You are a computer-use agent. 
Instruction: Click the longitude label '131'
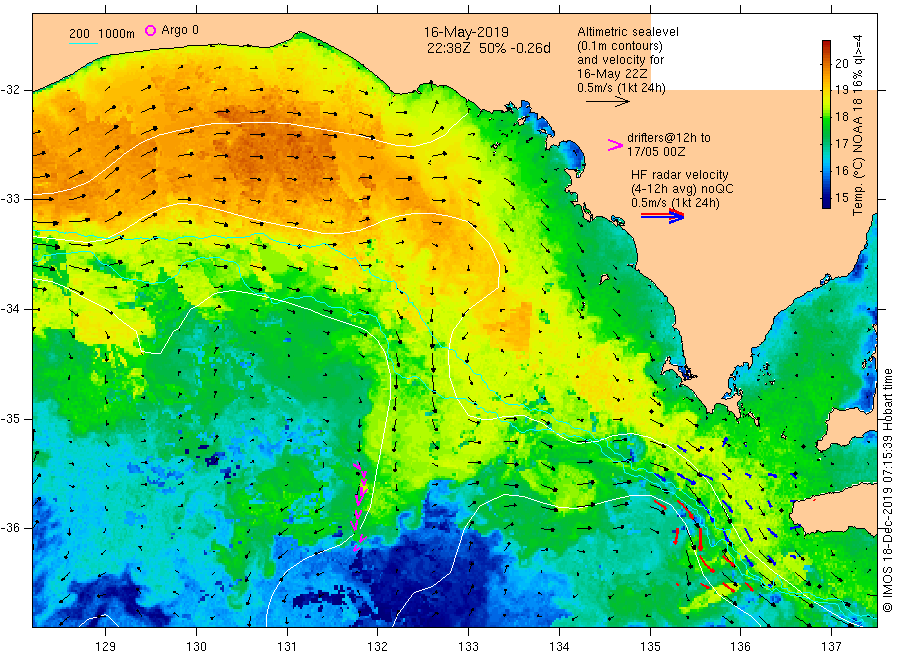tap(287, 647)
